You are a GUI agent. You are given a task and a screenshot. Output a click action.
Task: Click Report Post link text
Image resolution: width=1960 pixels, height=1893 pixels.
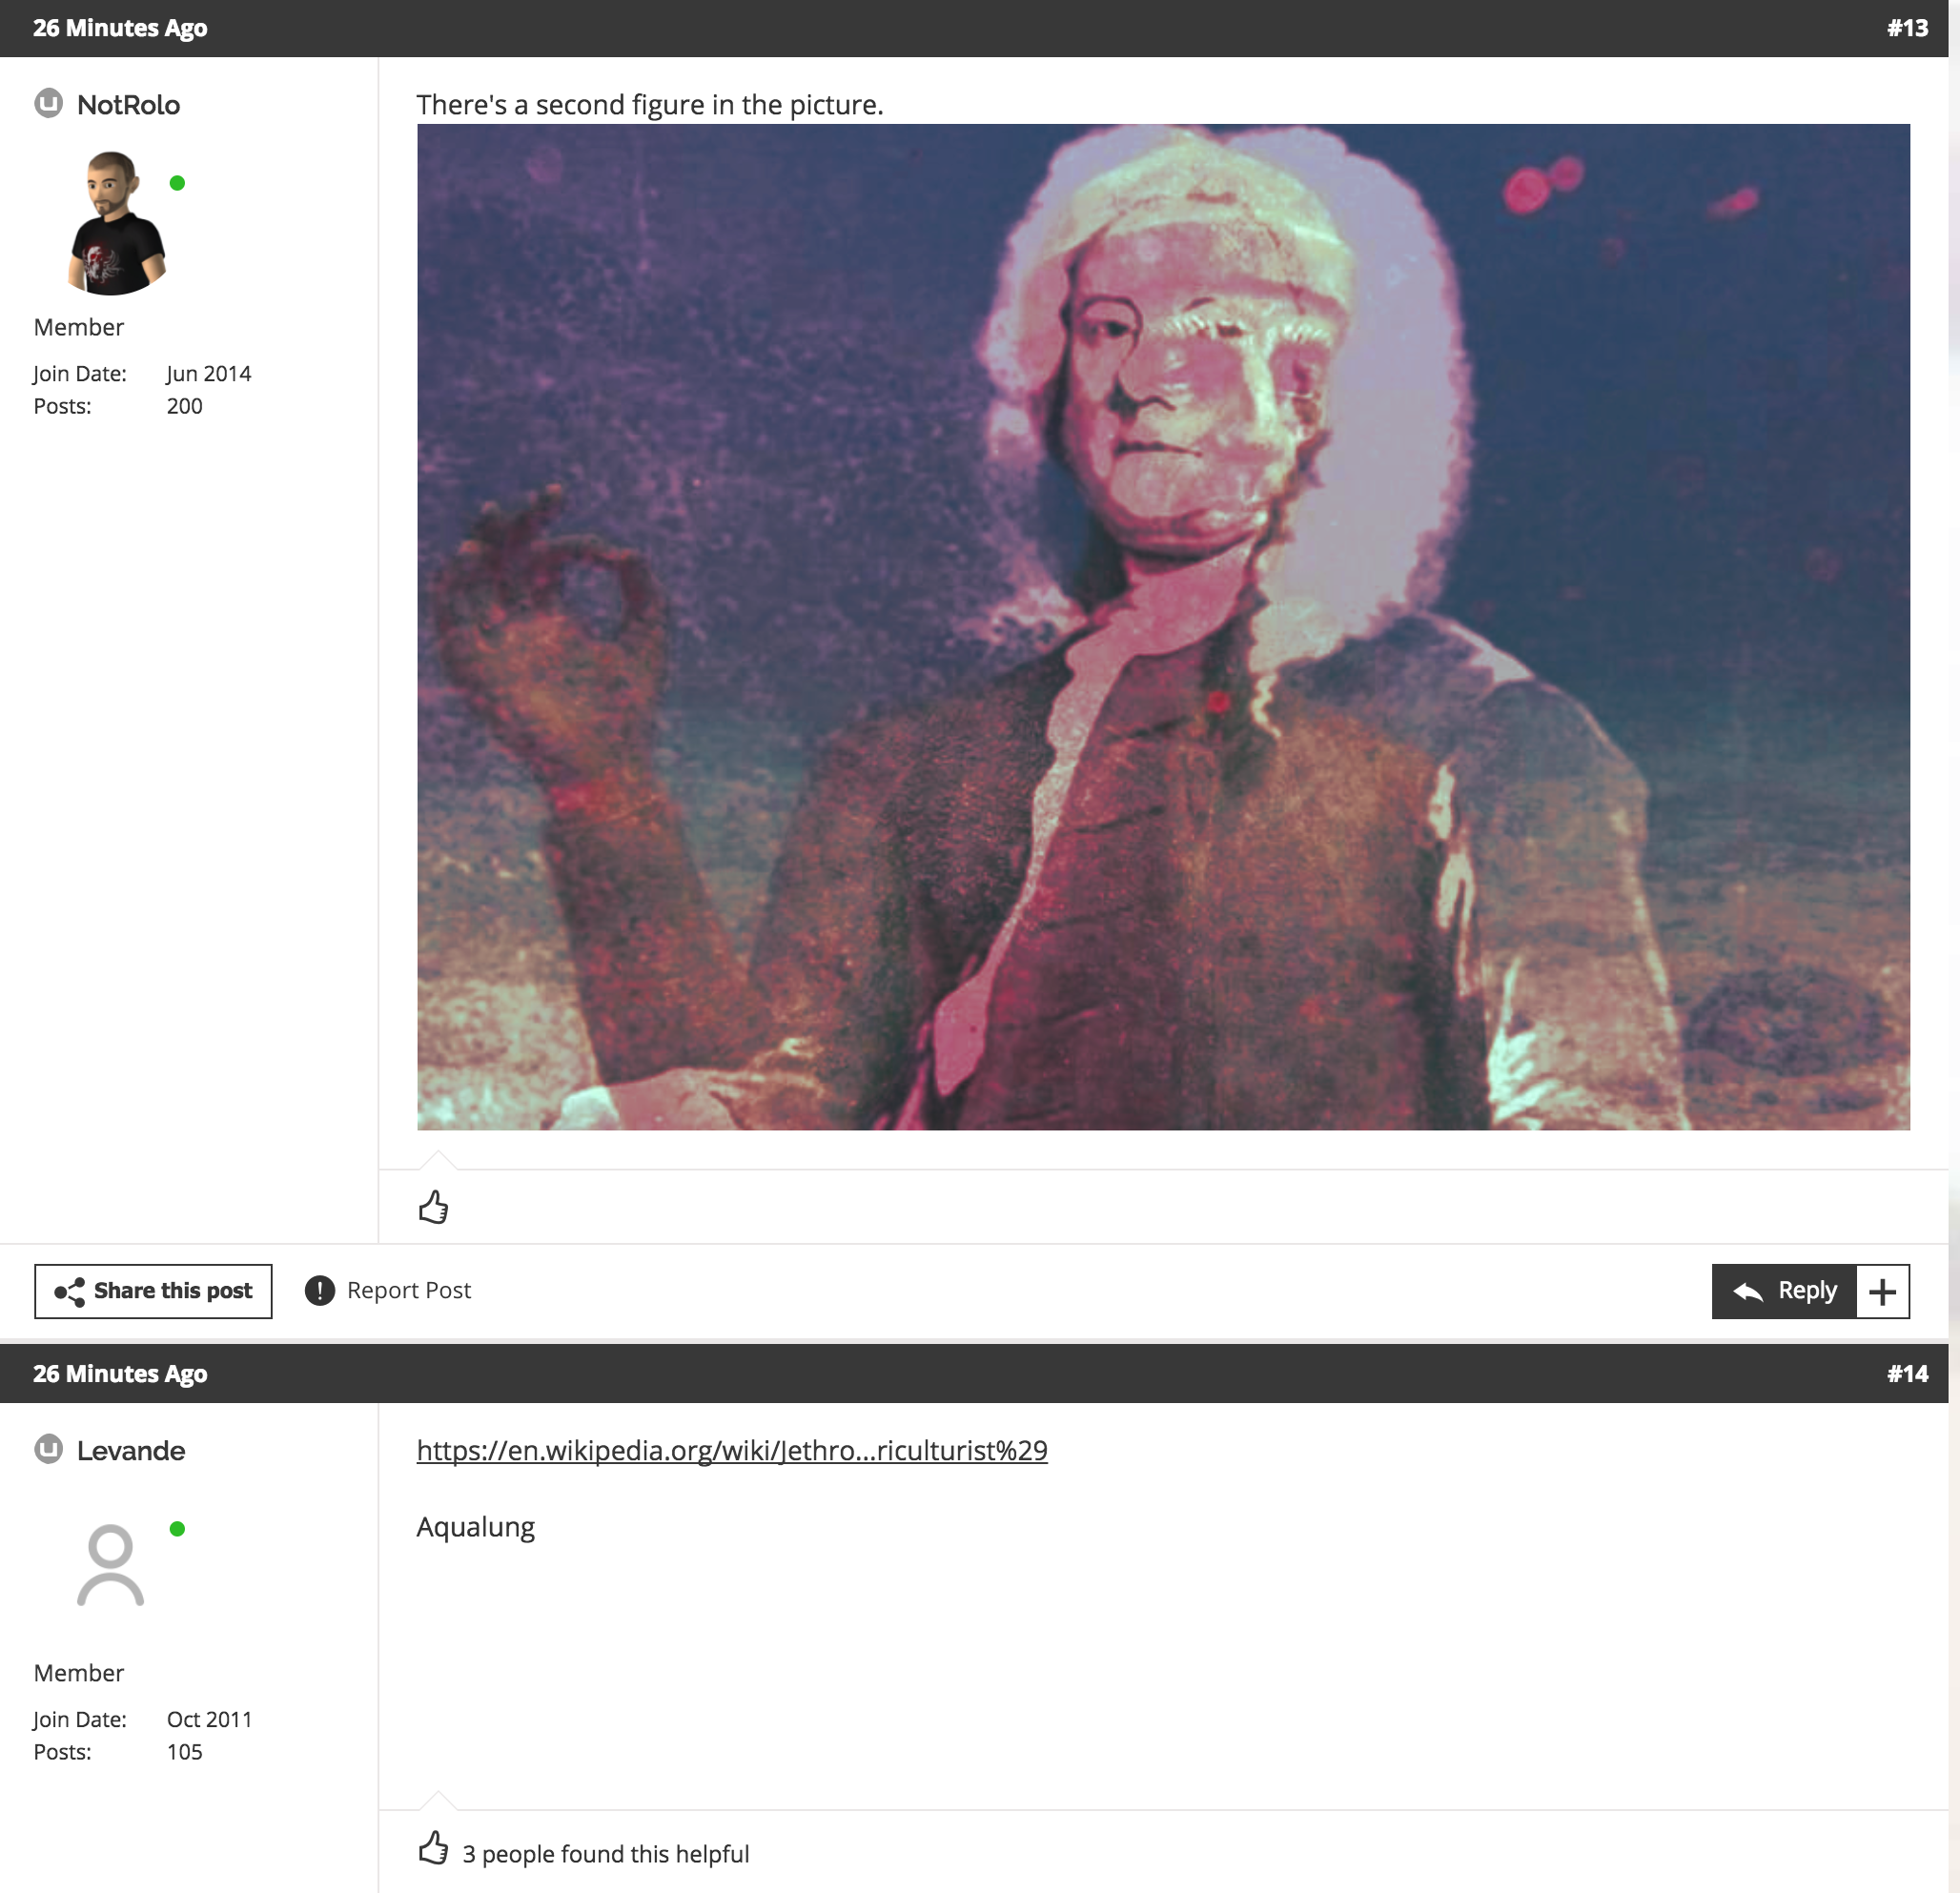click(x=409, y=1290)
